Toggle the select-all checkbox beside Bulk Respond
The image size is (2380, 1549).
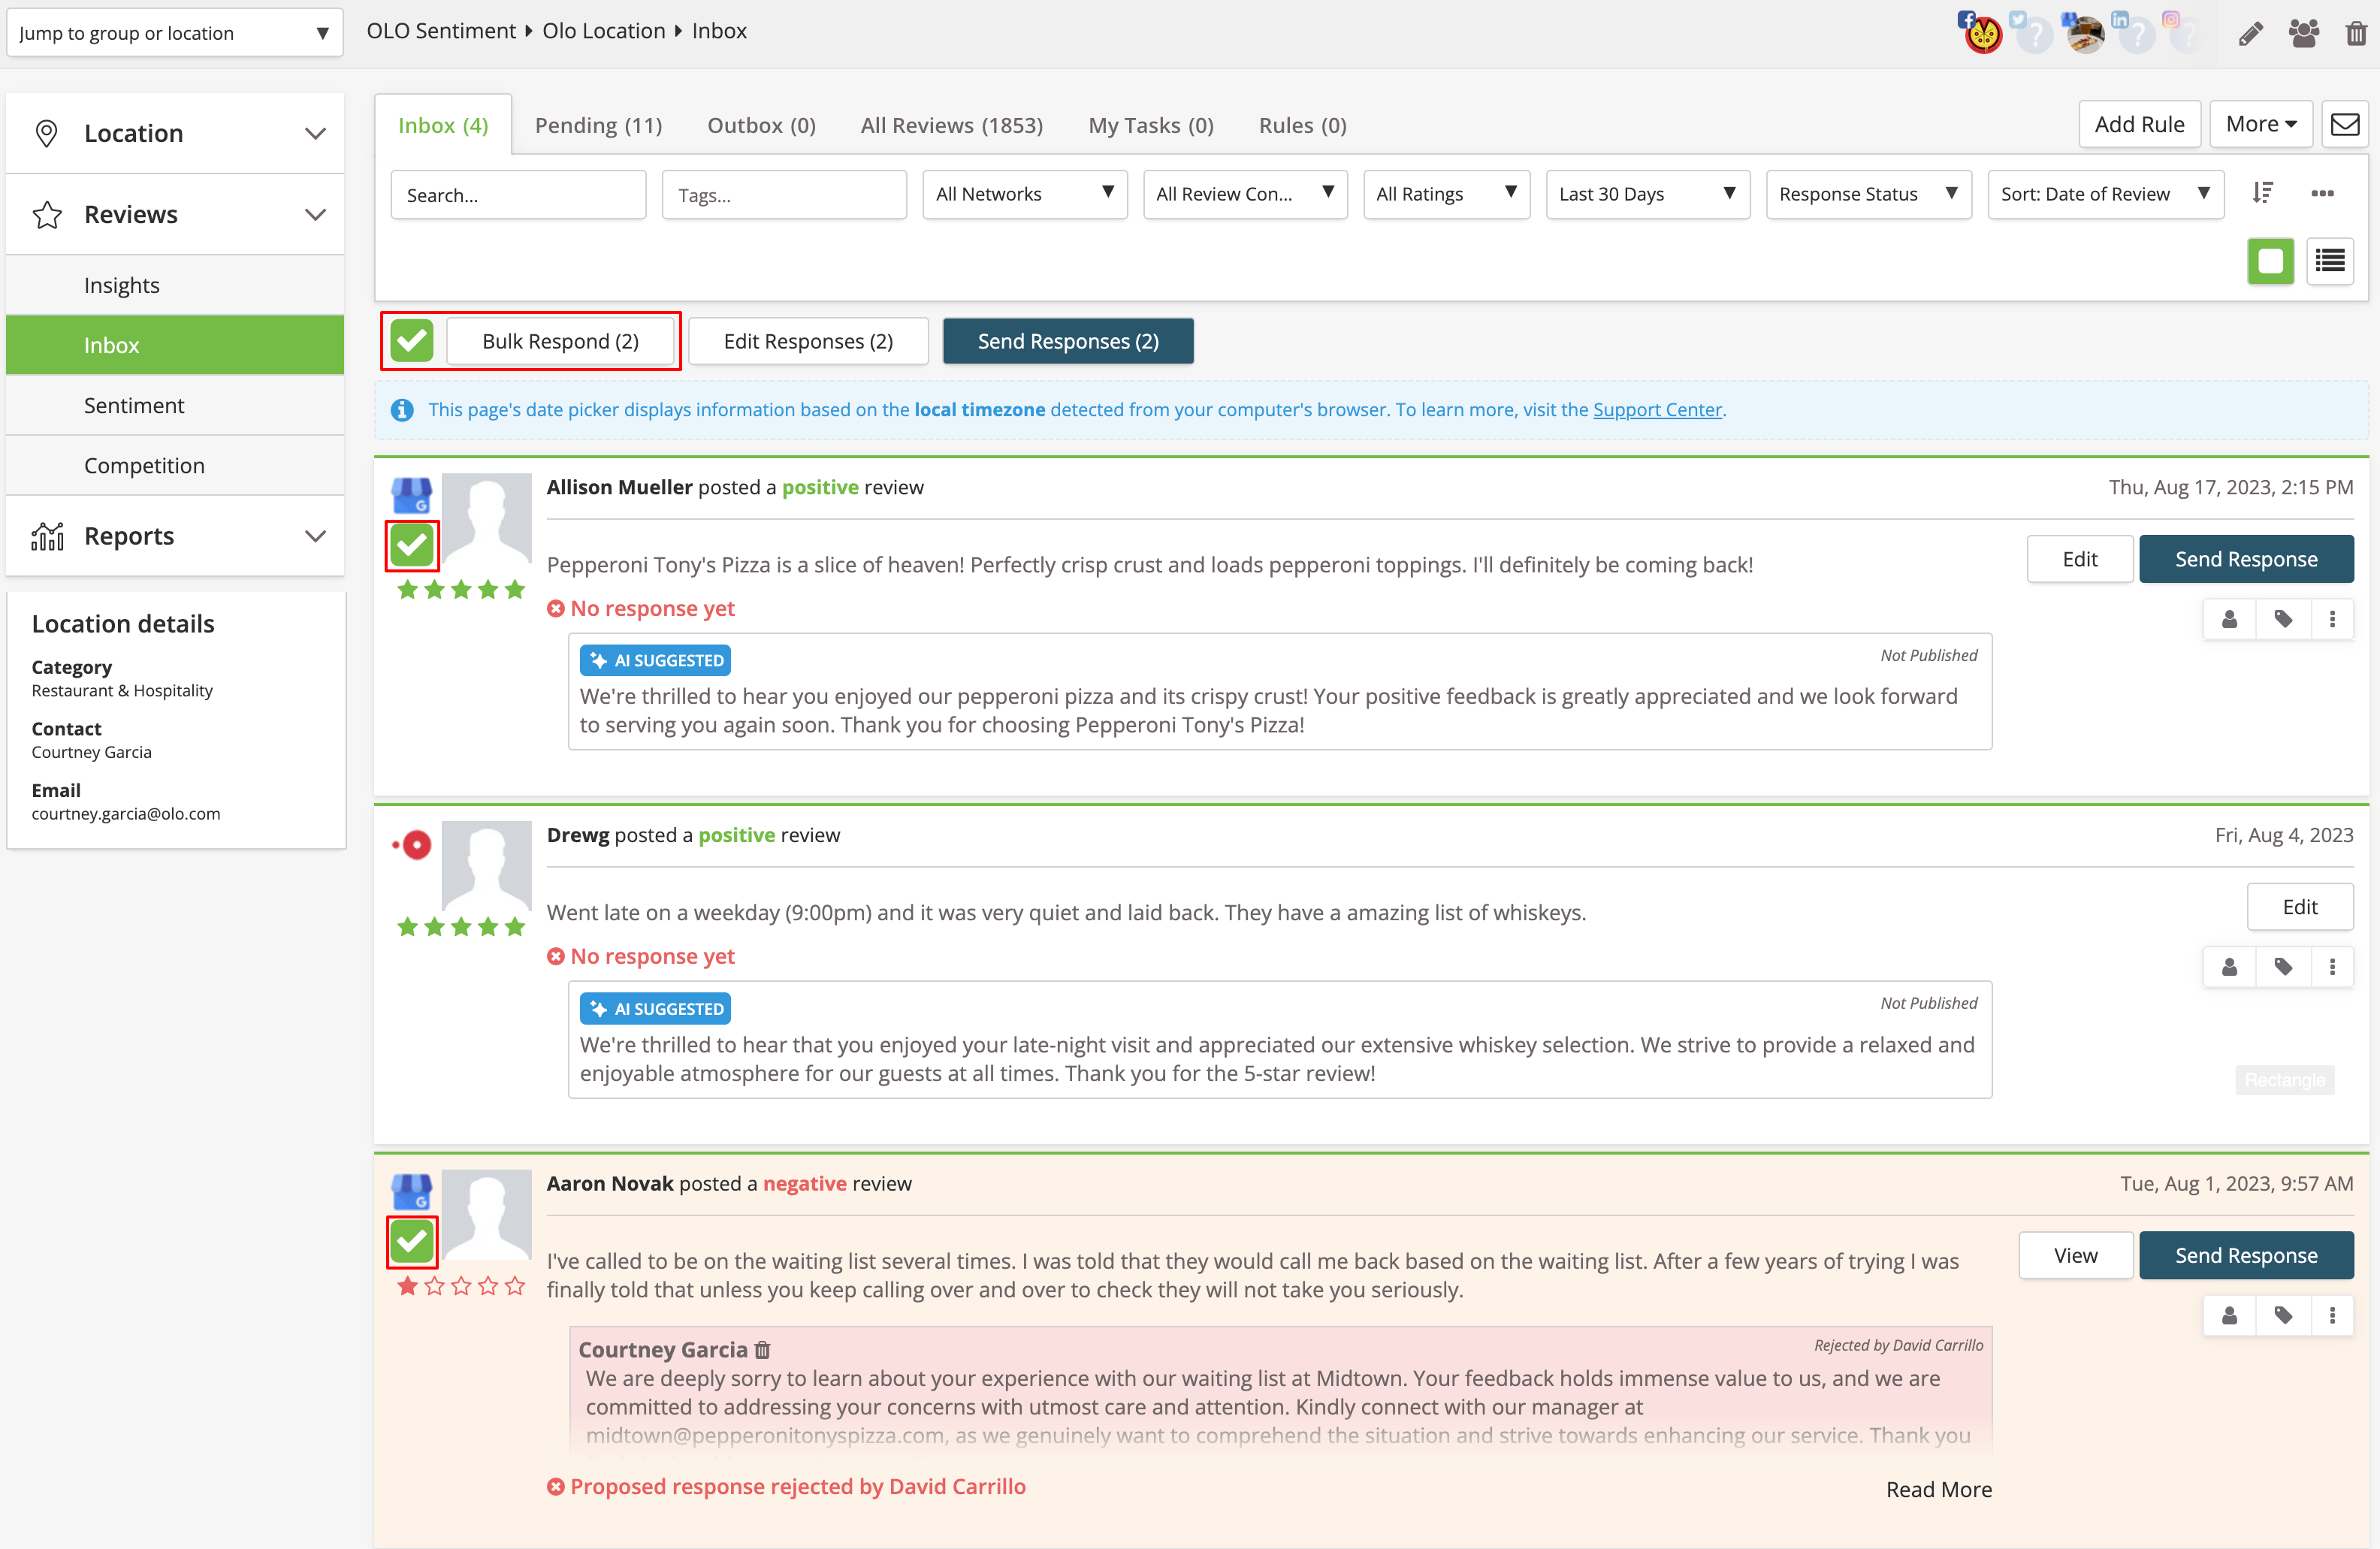[x=411, y=341]
